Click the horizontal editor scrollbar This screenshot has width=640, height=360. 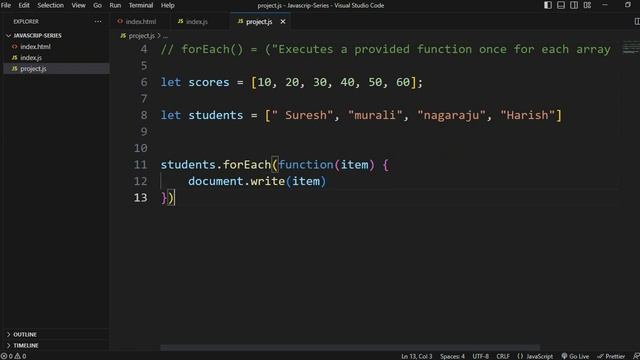click(x=350, y=347)
